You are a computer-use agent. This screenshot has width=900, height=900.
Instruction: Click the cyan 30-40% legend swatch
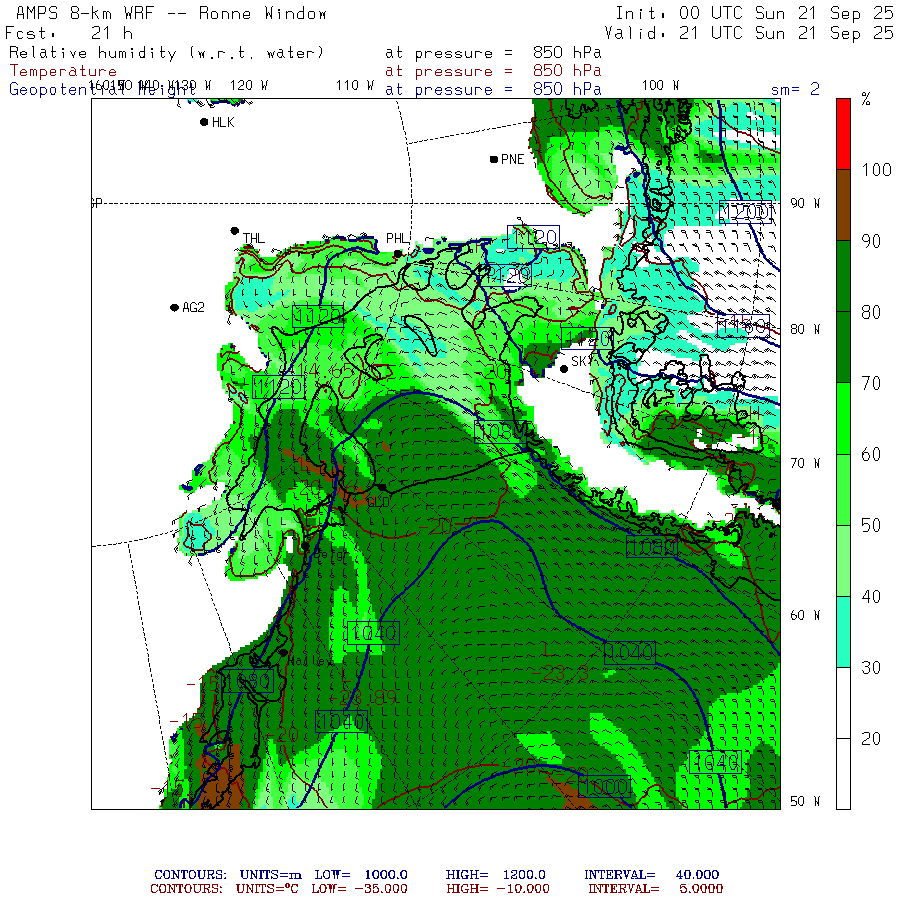pyautogui.click(x=843, y=631)
